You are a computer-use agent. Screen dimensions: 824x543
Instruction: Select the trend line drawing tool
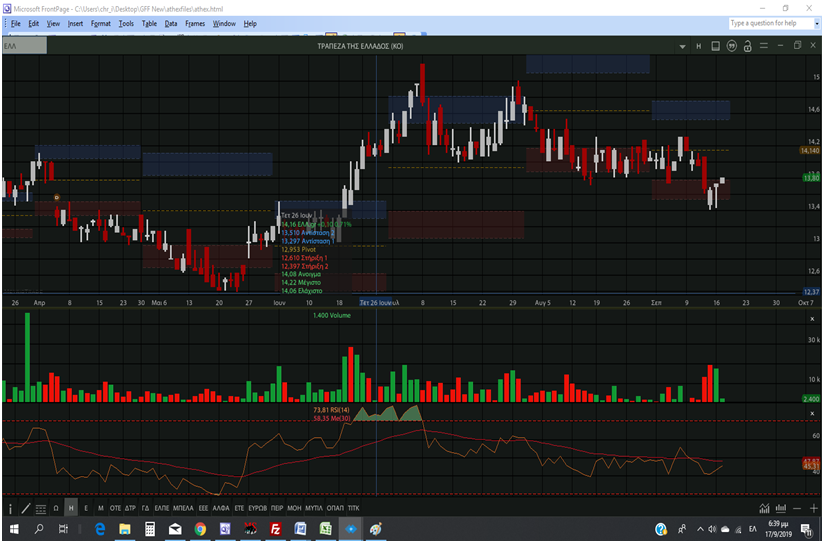point(26,508)
